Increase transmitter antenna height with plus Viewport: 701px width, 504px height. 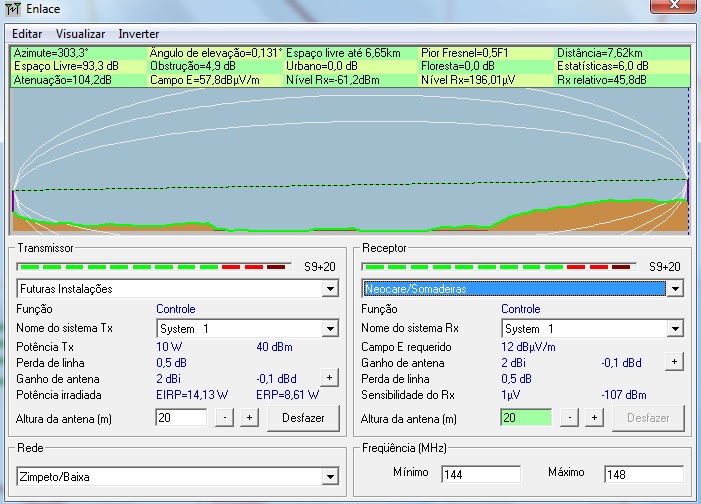[248, 417]
